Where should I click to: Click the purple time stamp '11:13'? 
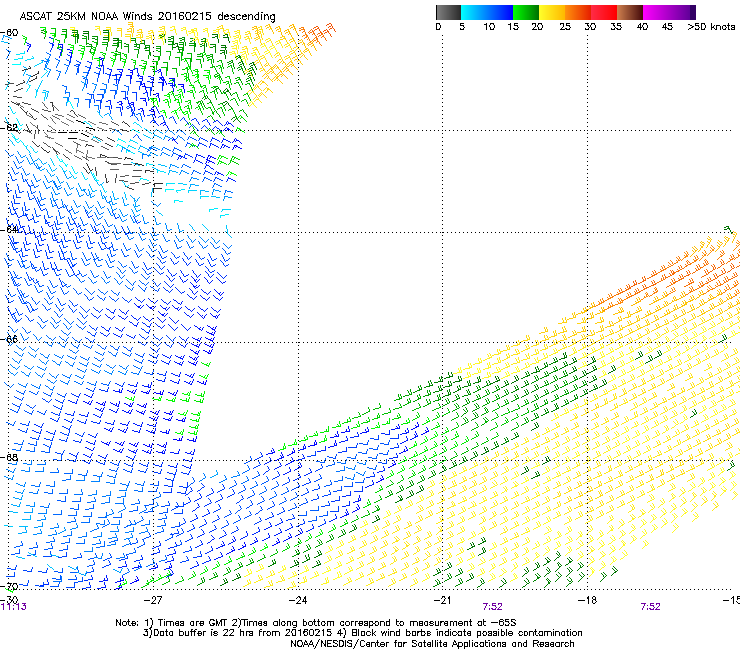tap(14, 607)
